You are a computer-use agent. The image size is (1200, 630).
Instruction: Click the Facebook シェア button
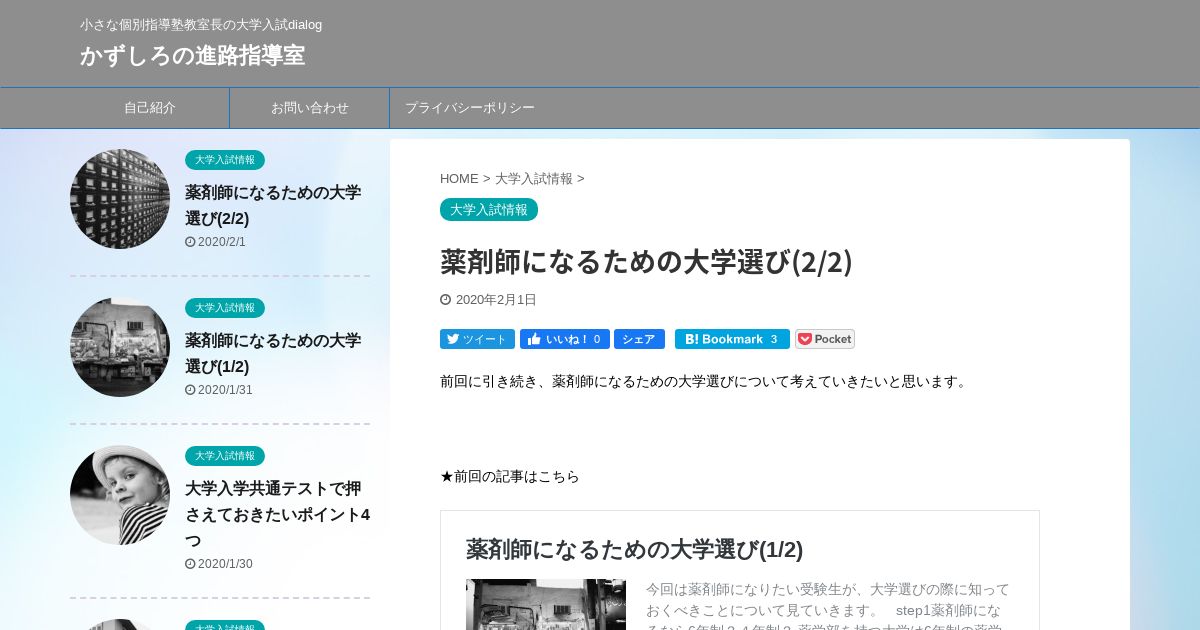639,339
